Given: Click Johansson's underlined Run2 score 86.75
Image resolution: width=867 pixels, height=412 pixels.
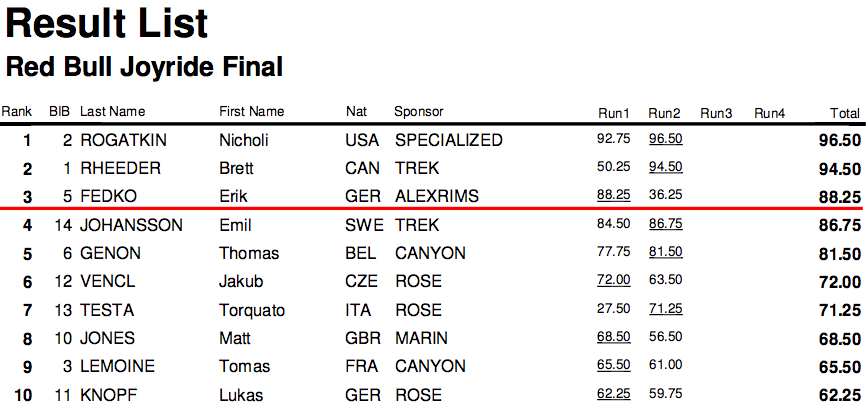Looking at the screenshot, I should coord(665,226).
